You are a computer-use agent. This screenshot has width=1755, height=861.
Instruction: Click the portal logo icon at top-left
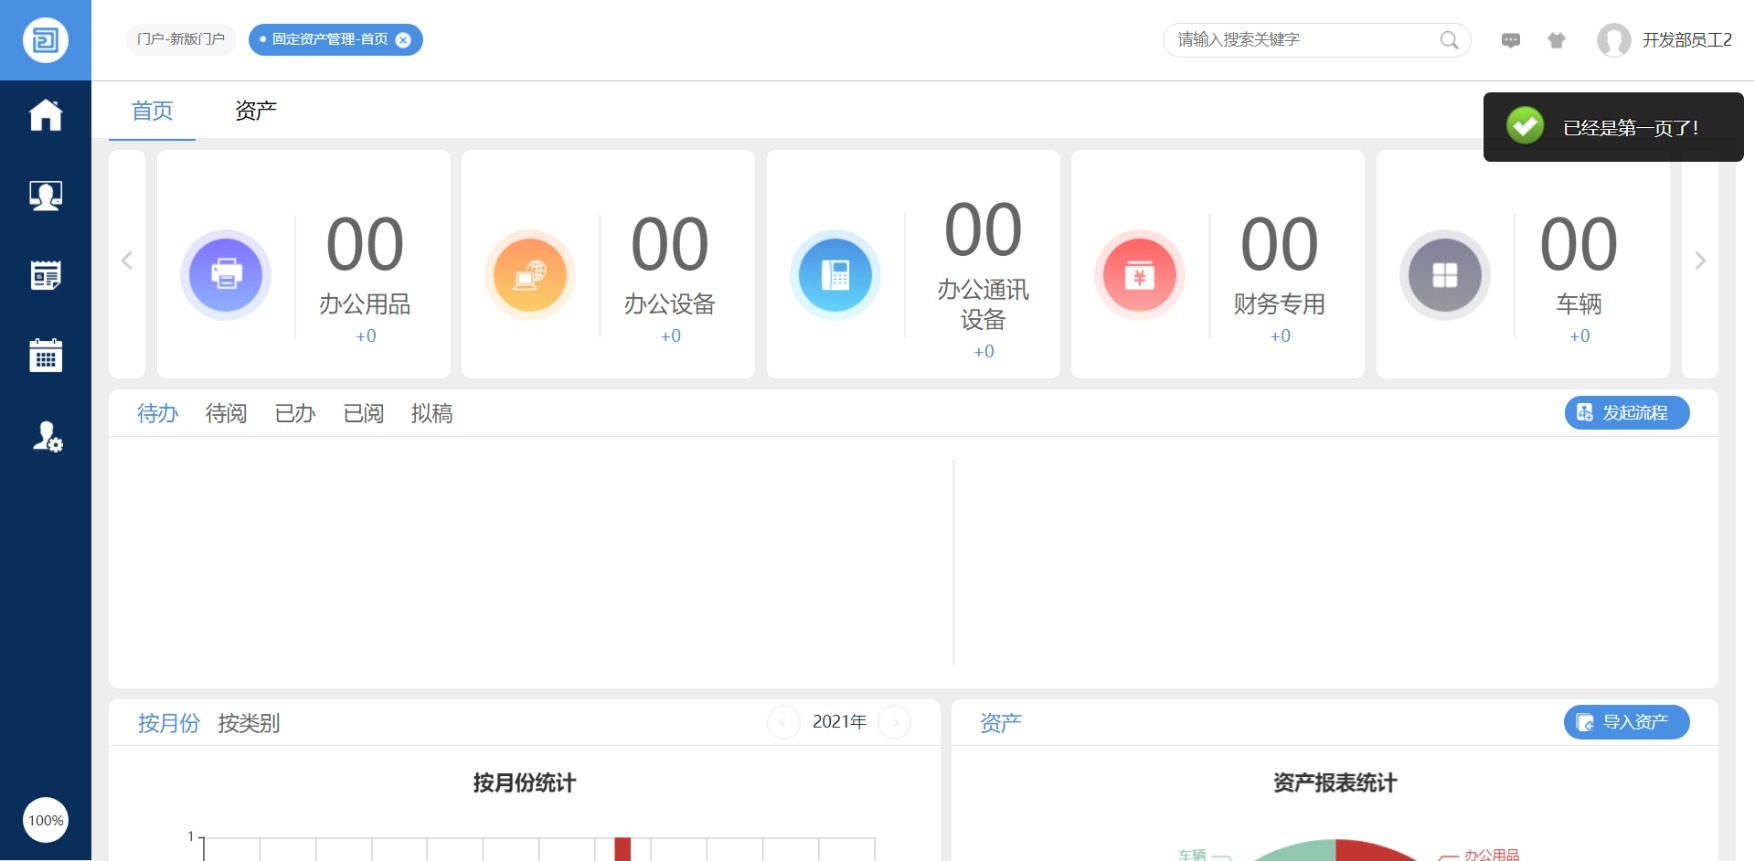(45, 40)
